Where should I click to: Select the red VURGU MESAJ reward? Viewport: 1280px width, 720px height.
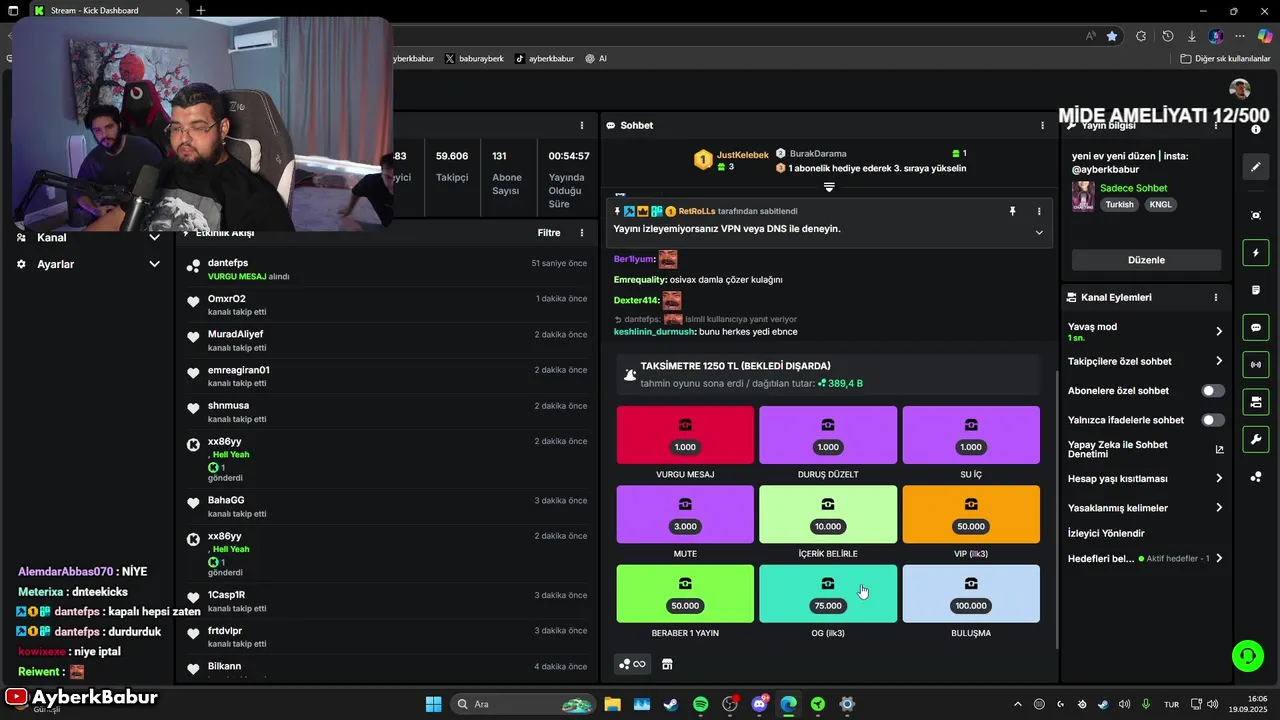click(685, 435)
